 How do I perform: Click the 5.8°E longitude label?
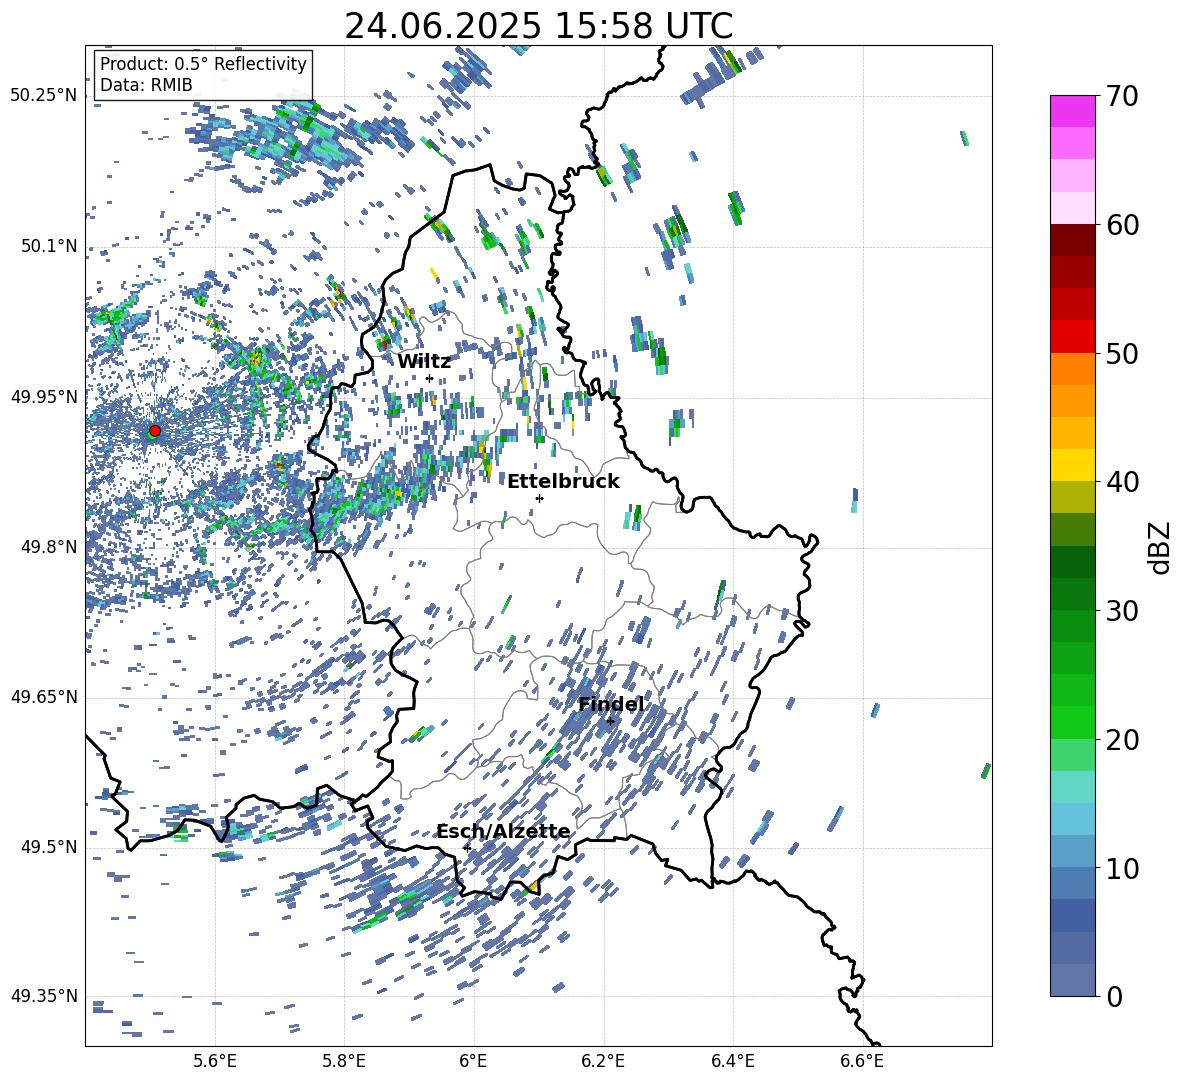pyautogui.click(x=344, y=1061)
